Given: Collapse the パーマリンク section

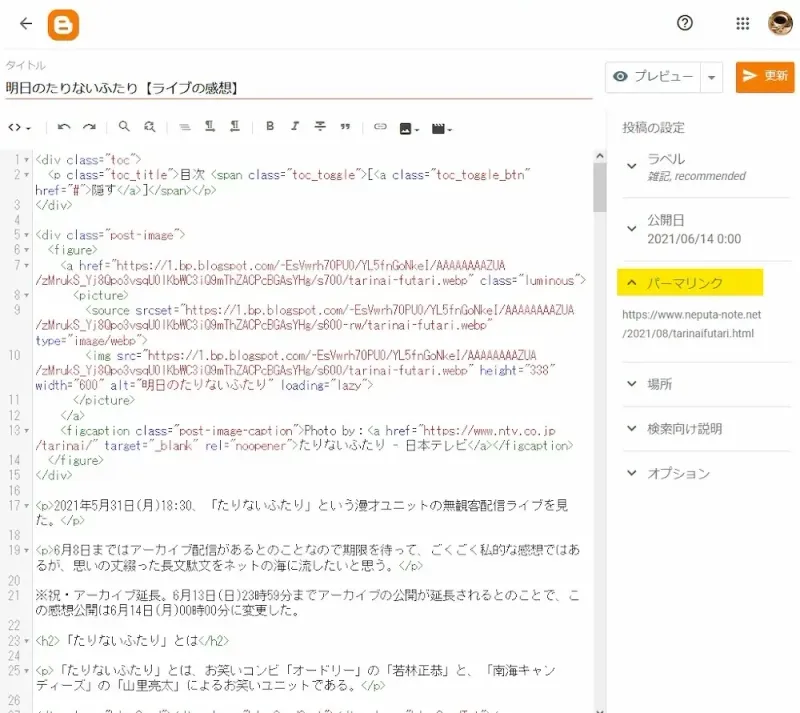Looking at the screenshot, I should click(631, 283).
